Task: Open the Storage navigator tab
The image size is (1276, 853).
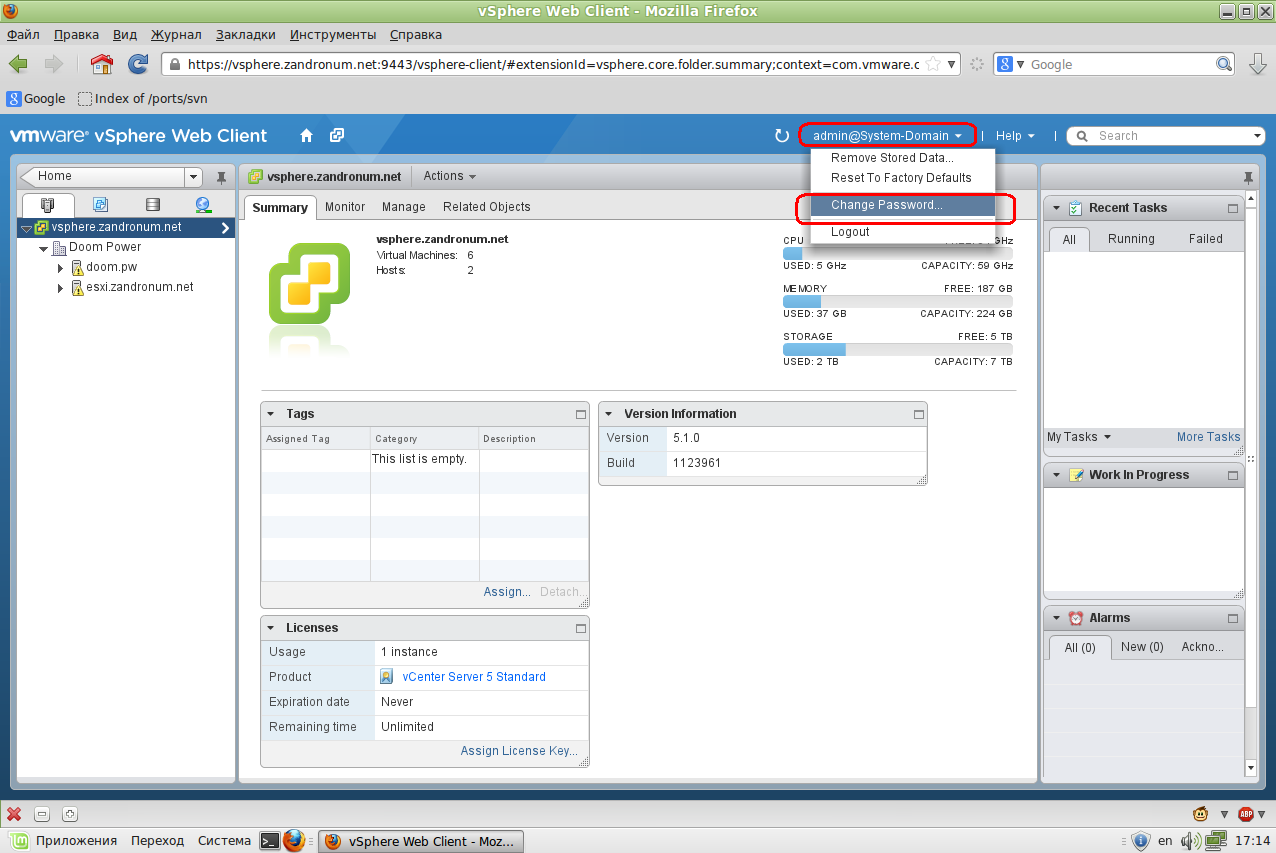Action: click(x=152, y=205)
